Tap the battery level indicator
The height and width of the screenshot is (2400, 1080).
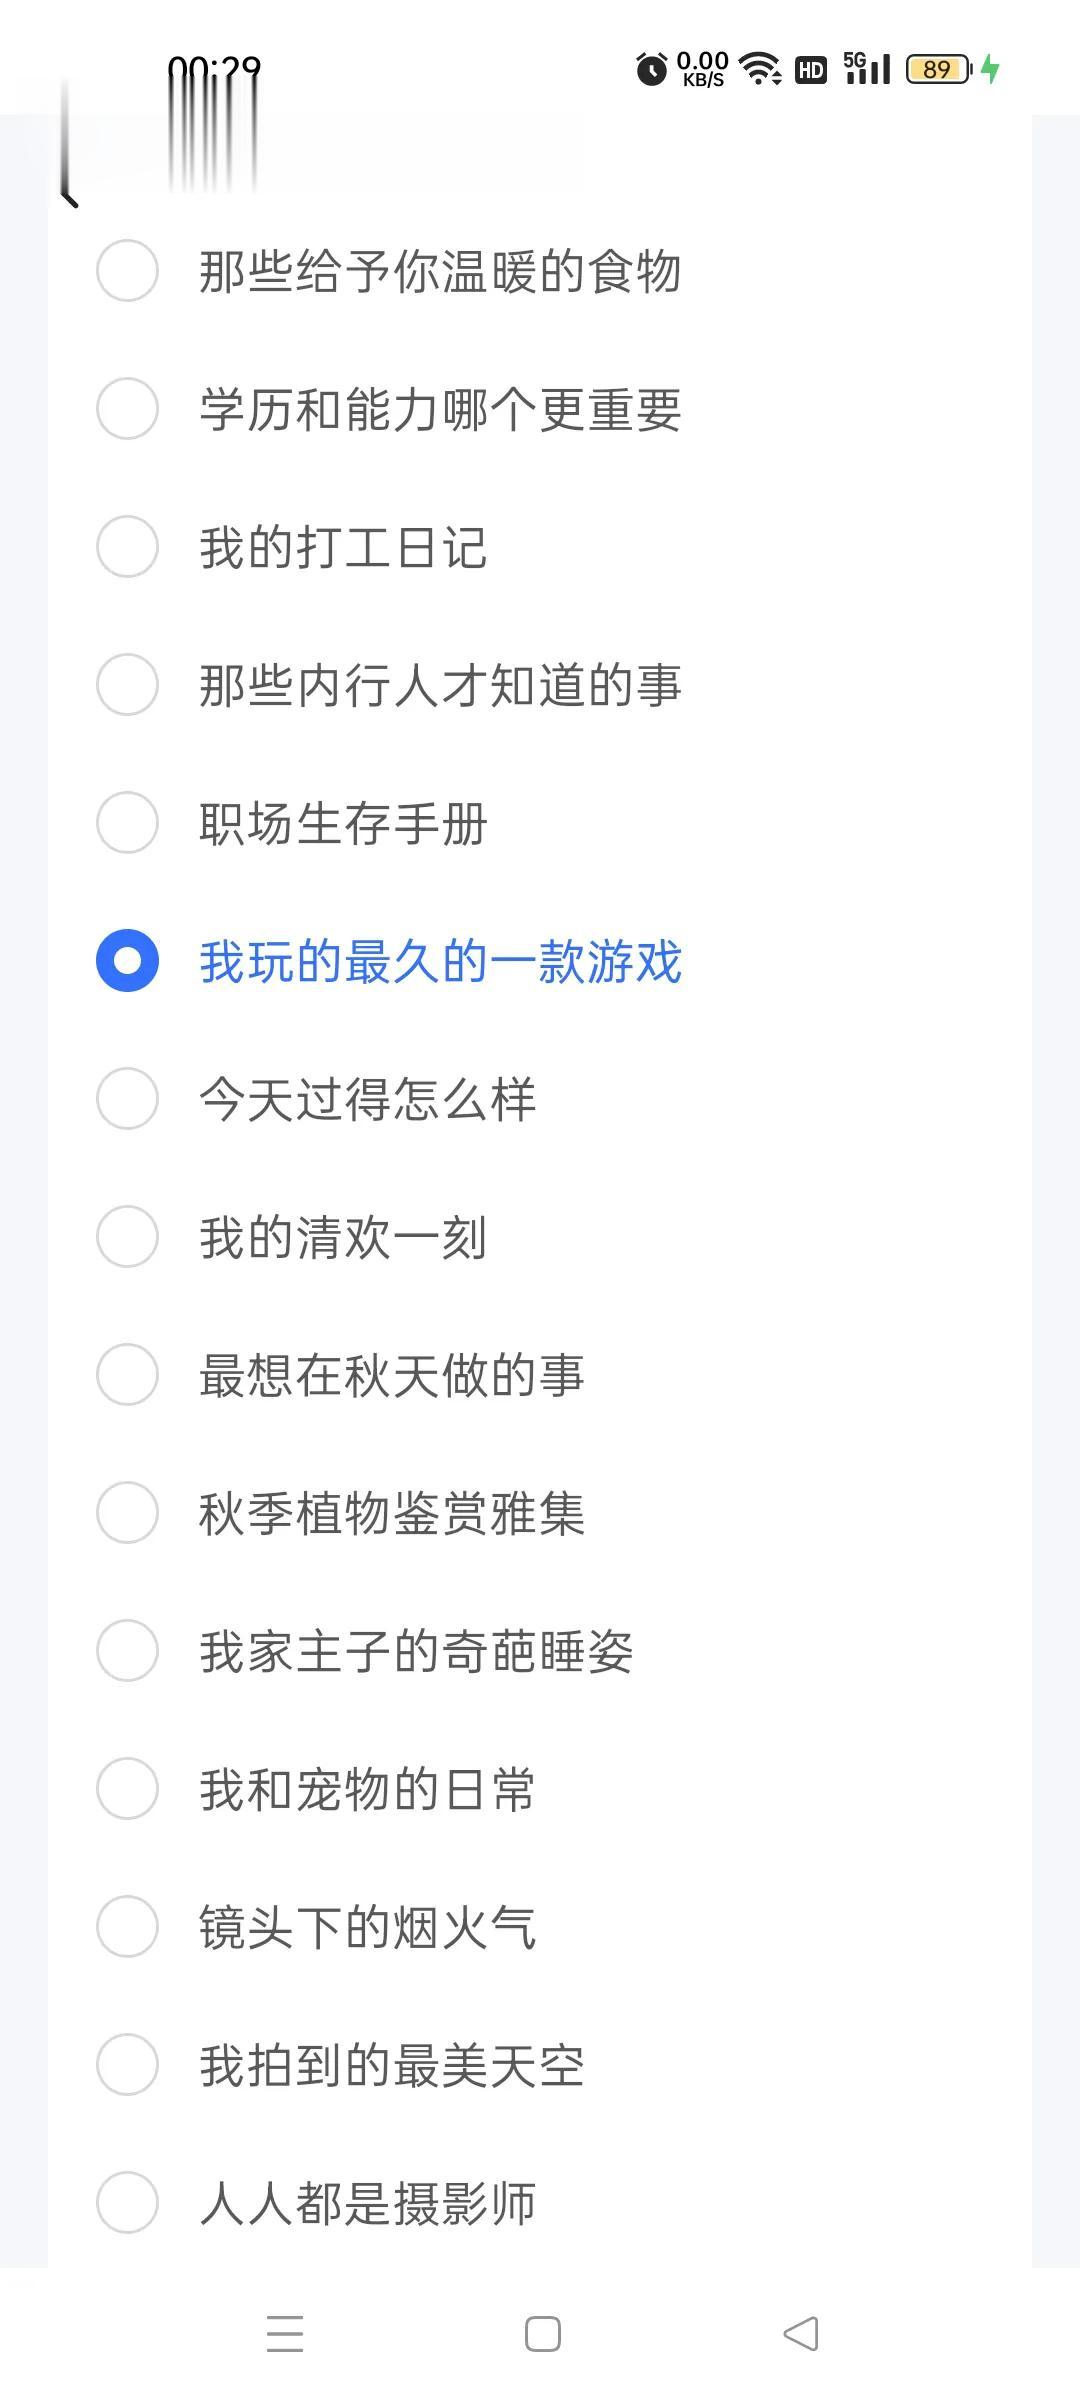click(x=938, y=69)
